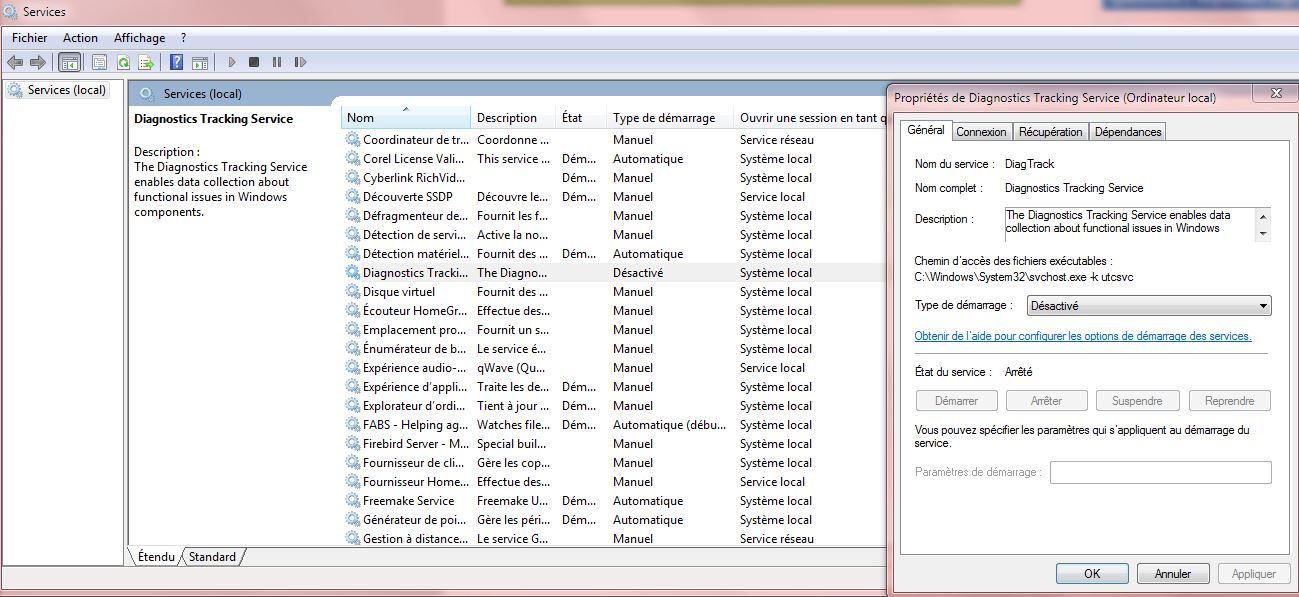Image resolution: width=1299 pixels, height=597 pixels.
Task: Click the Pause Service icon in toolbar
Action: point(277,62)
